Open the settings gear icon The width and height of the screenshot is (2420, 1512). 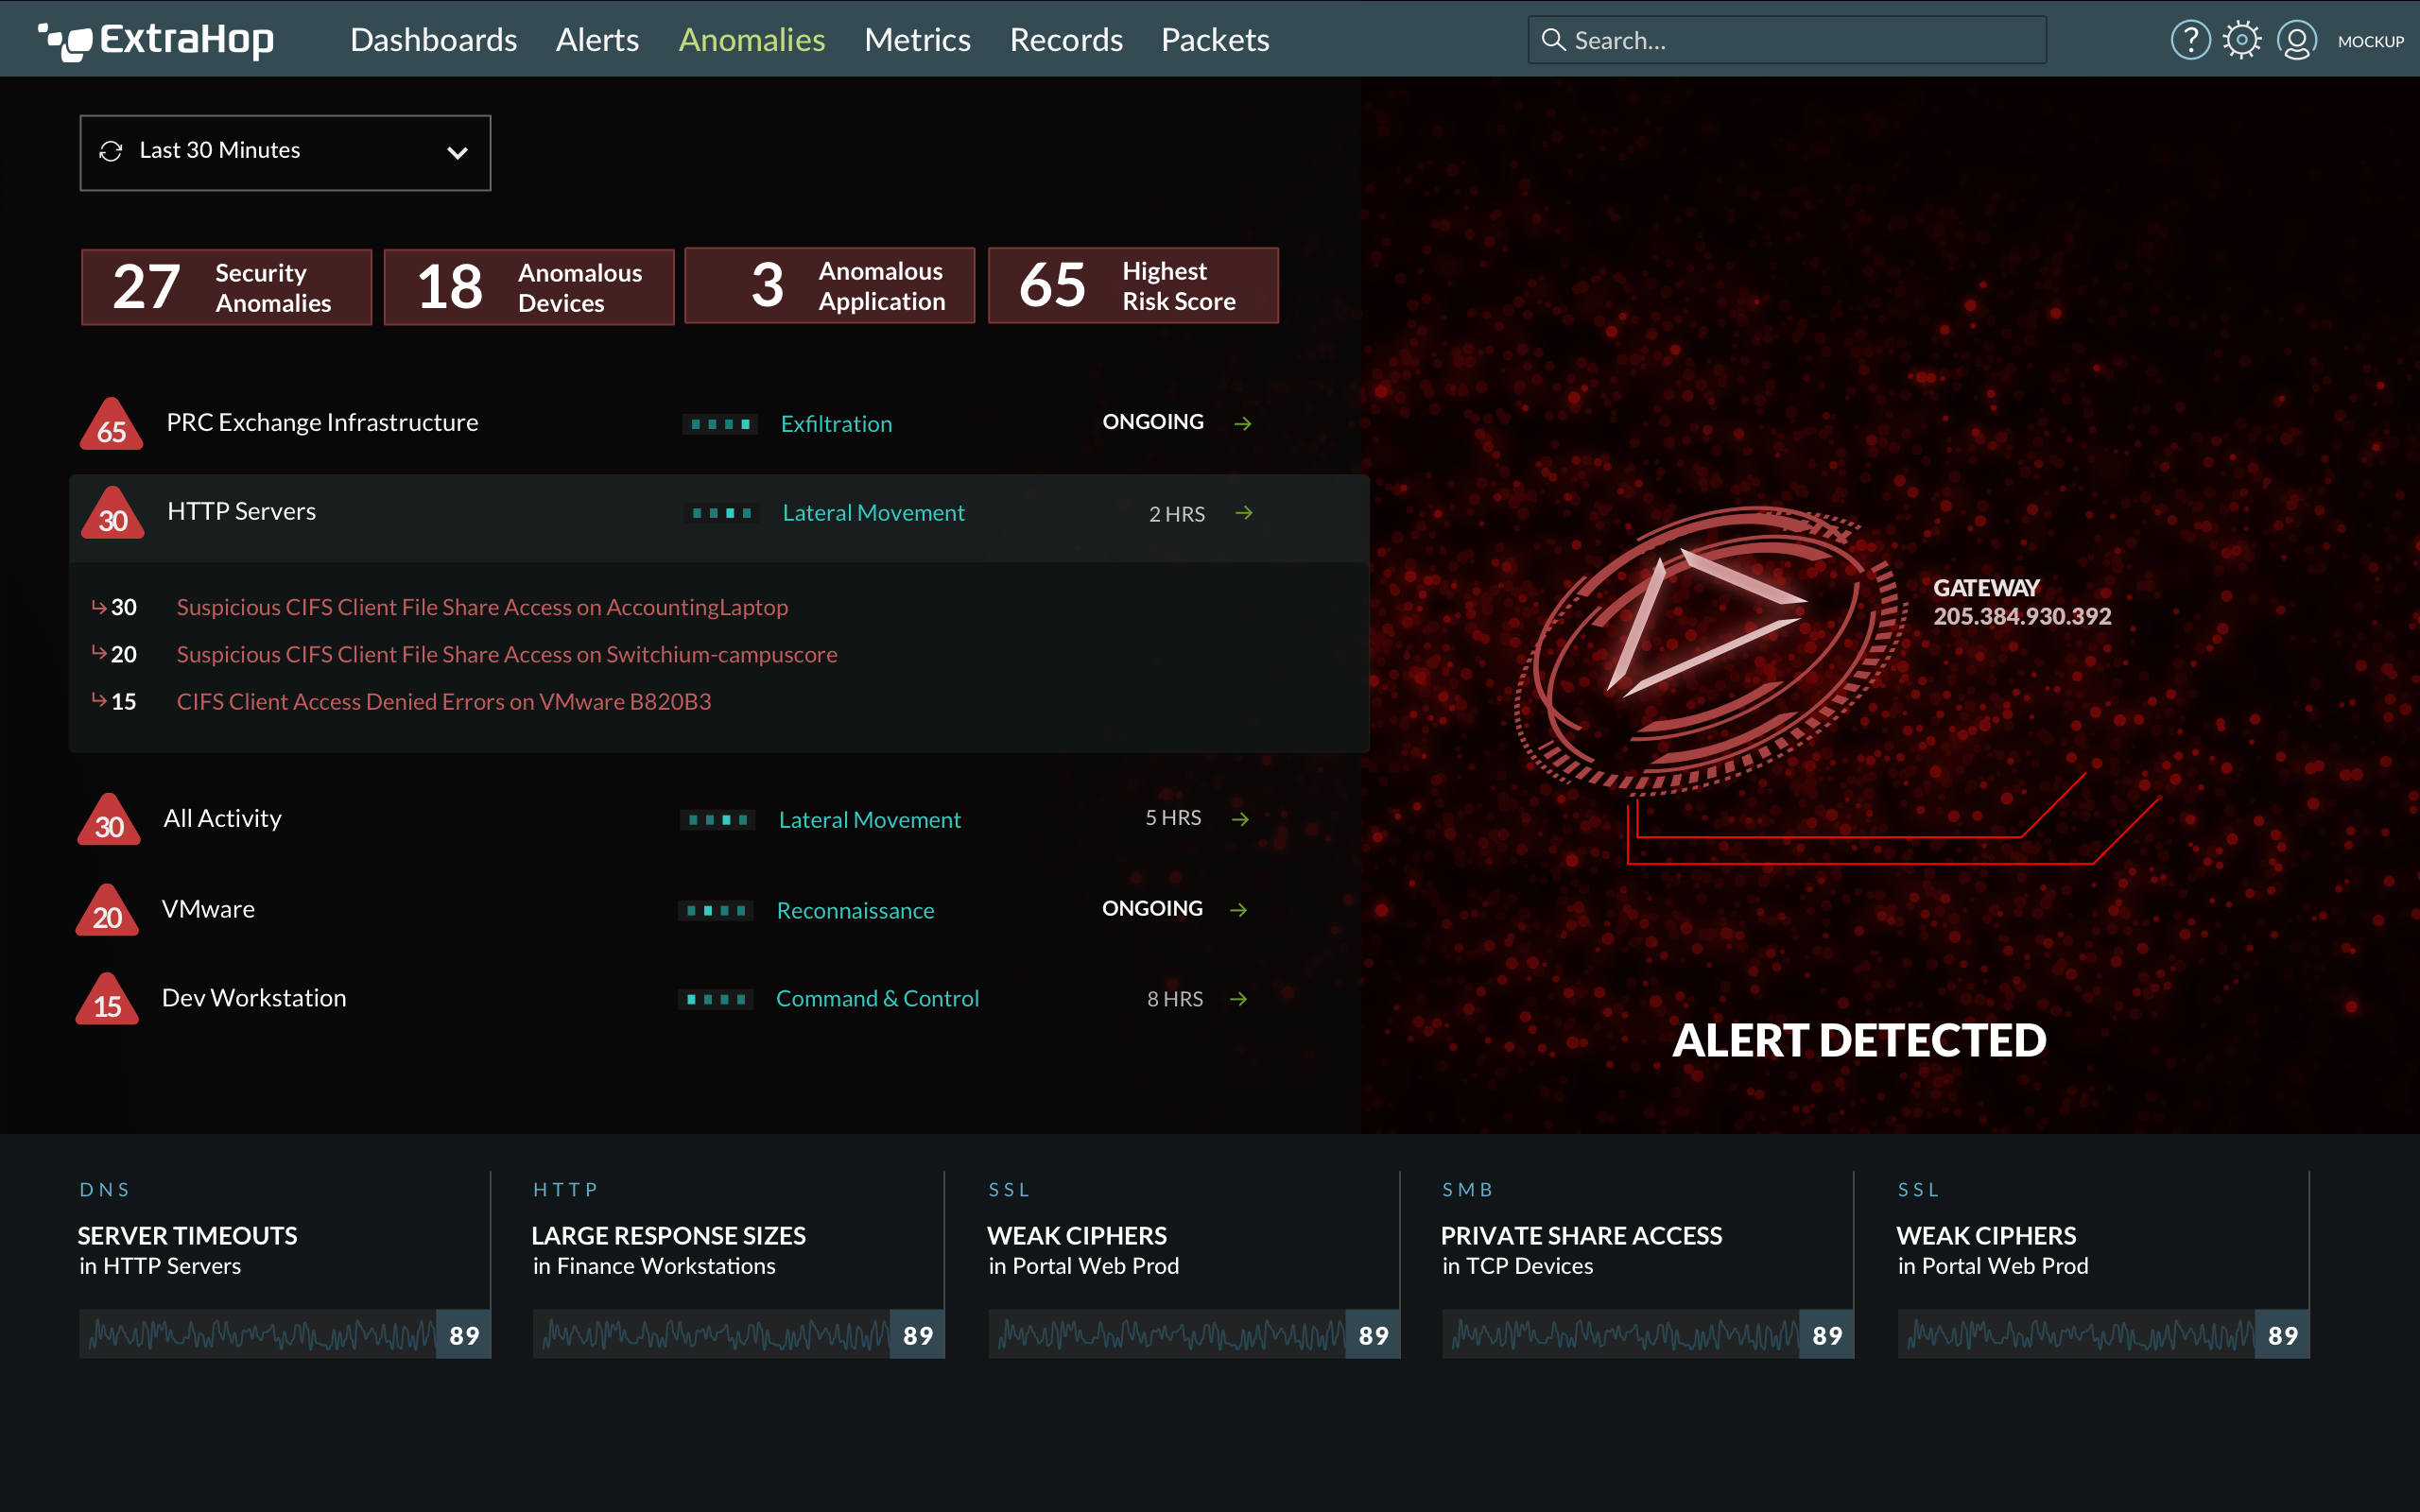pyautogui.click(x=2242, y=40)
